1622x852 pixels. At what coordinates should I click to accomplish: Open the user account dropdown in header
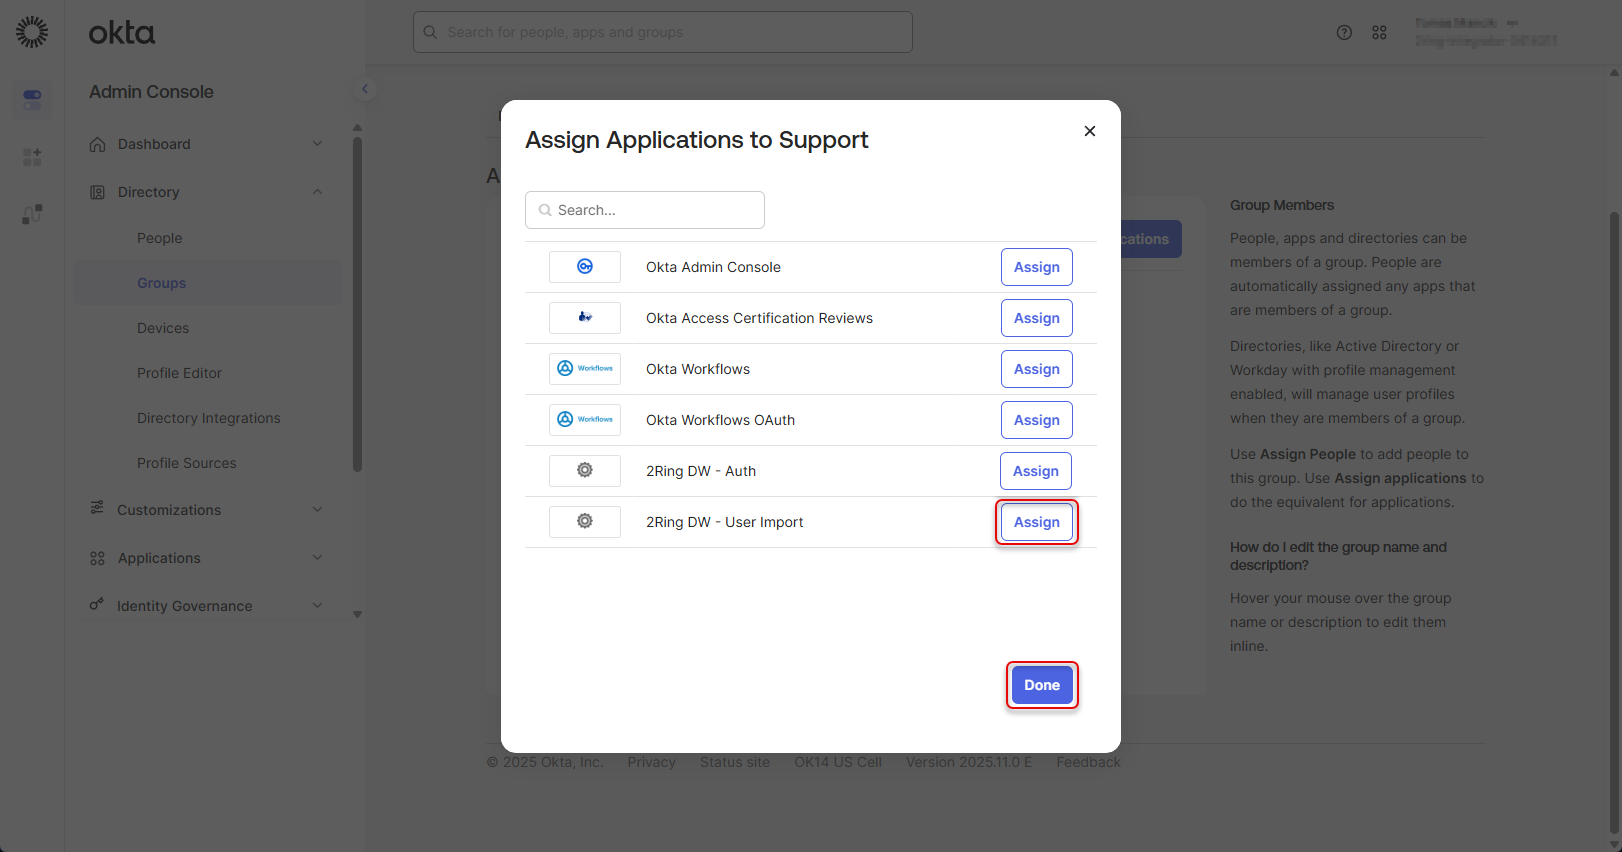point(1486,32)
